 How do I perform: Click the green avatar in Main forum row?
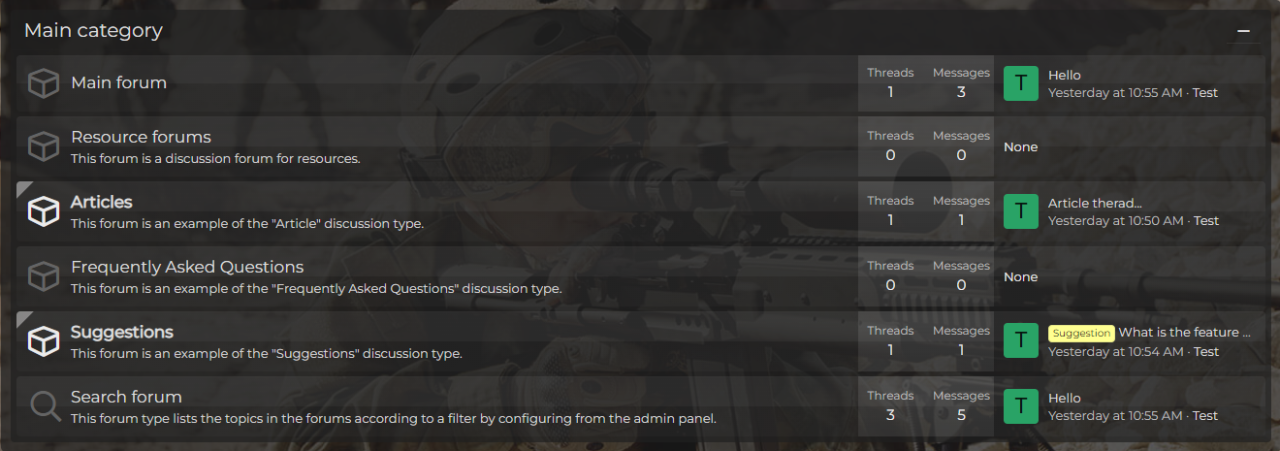(x=1020, y=83)
